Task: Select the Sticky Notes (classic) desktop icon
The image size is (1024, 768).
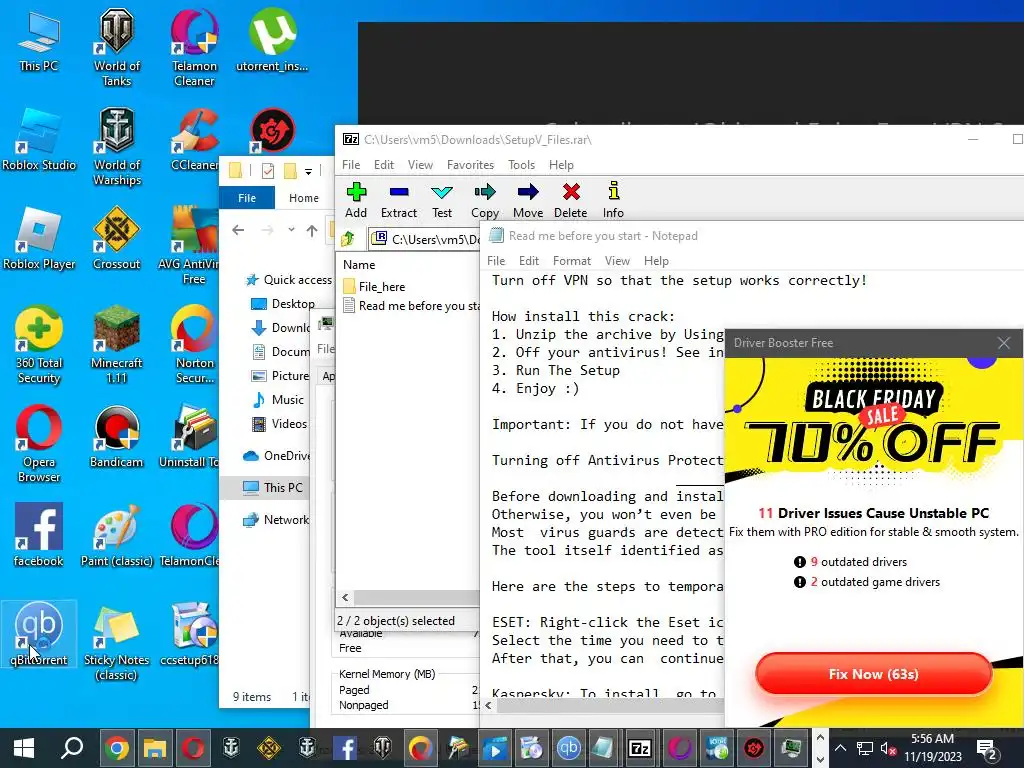Action: click(116, 642)
